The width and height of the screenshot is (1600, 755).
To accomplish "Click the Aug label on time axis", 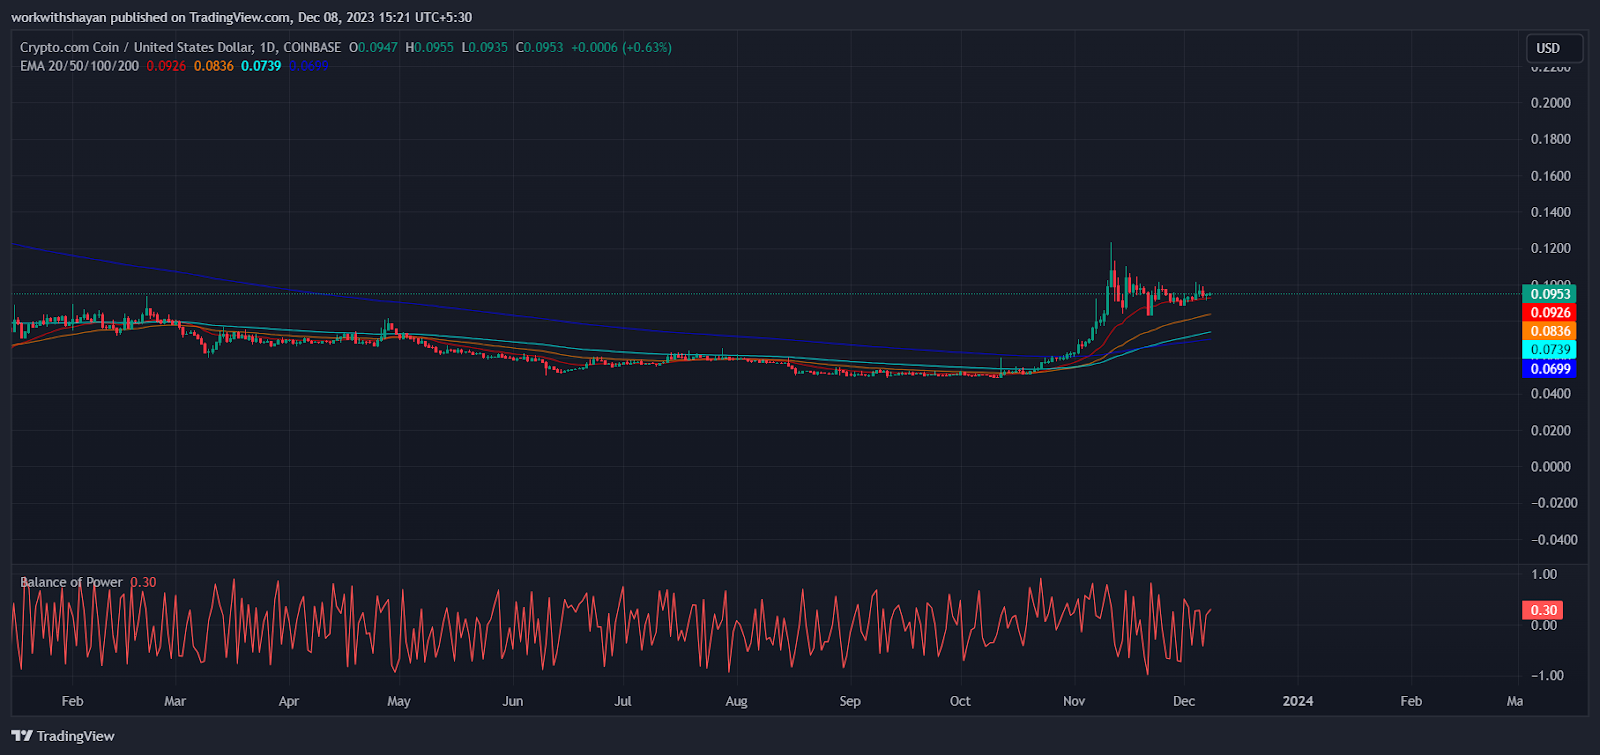I will coord(736,701).
